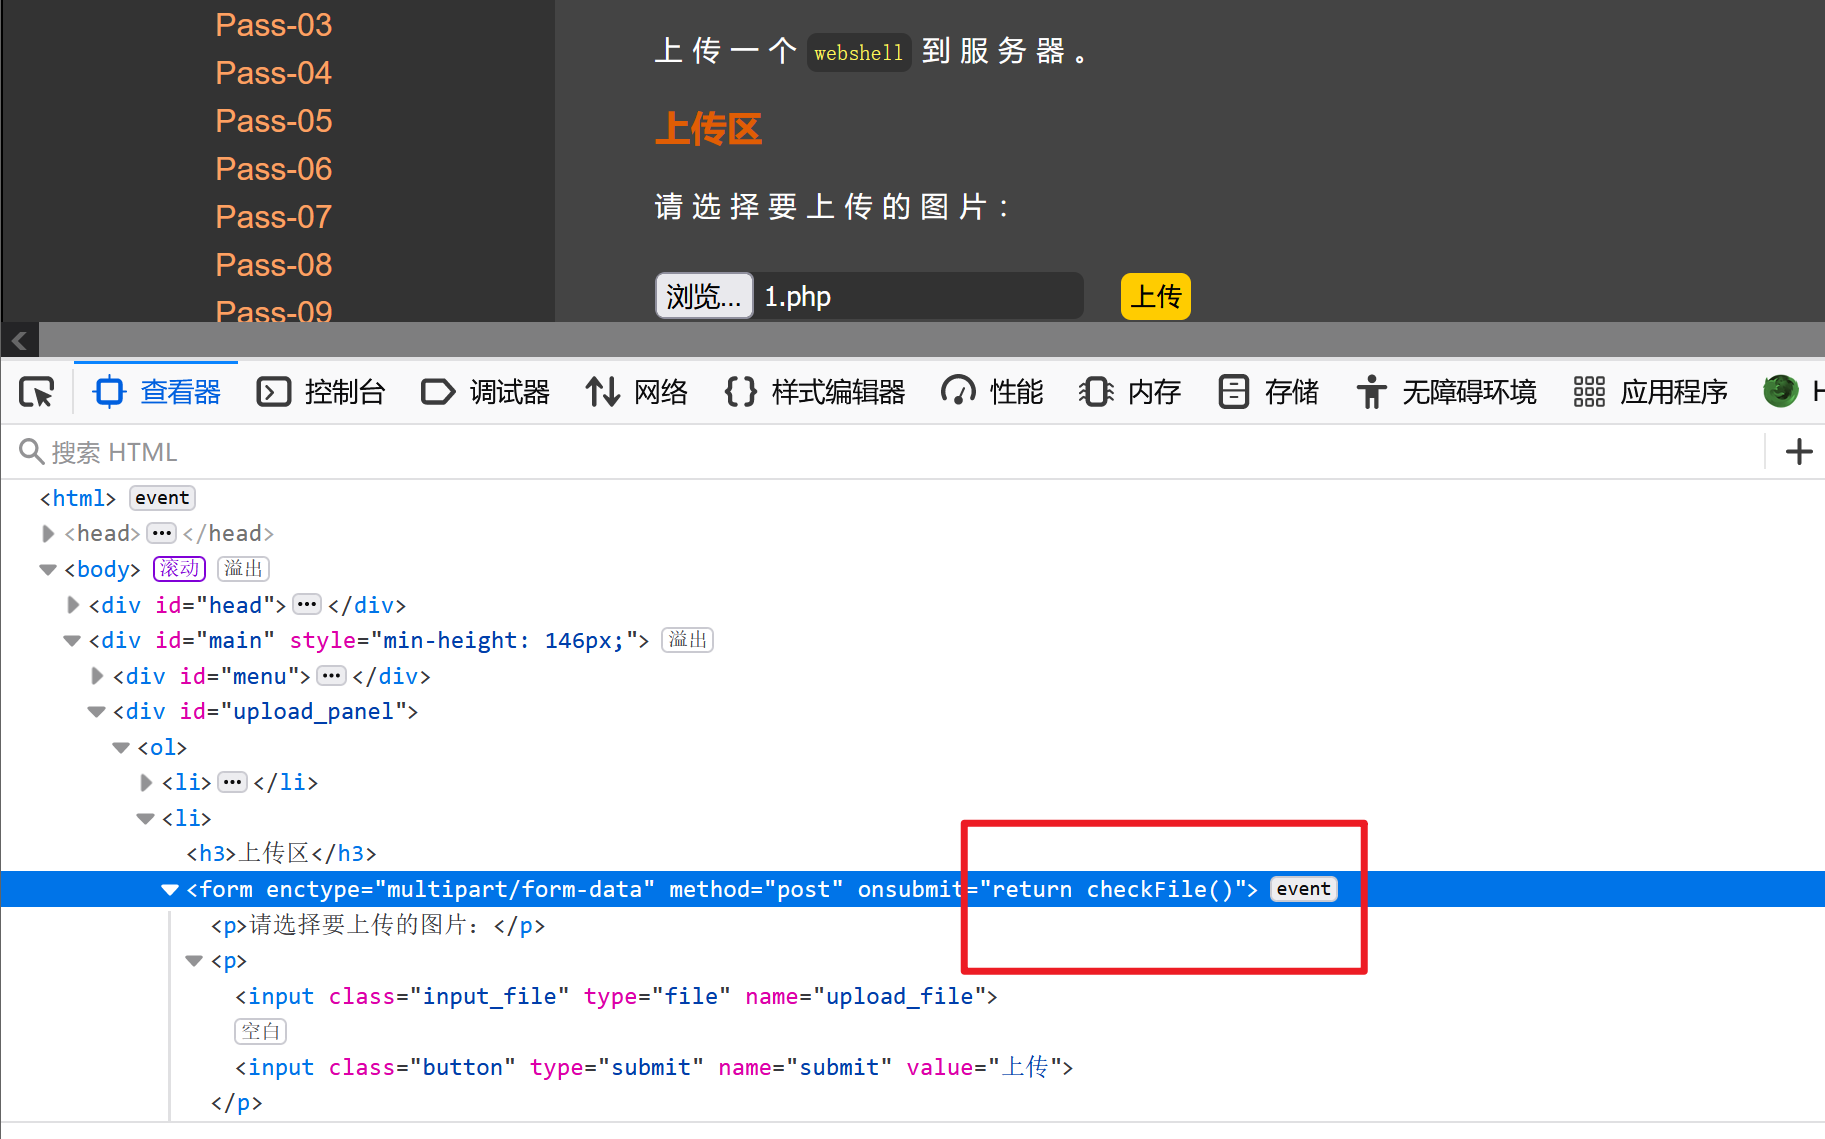Open Pass-06 in the sidebar
Image resolution: width=1825 pixels, height=1139 pixels.
(x=274, y=169)
